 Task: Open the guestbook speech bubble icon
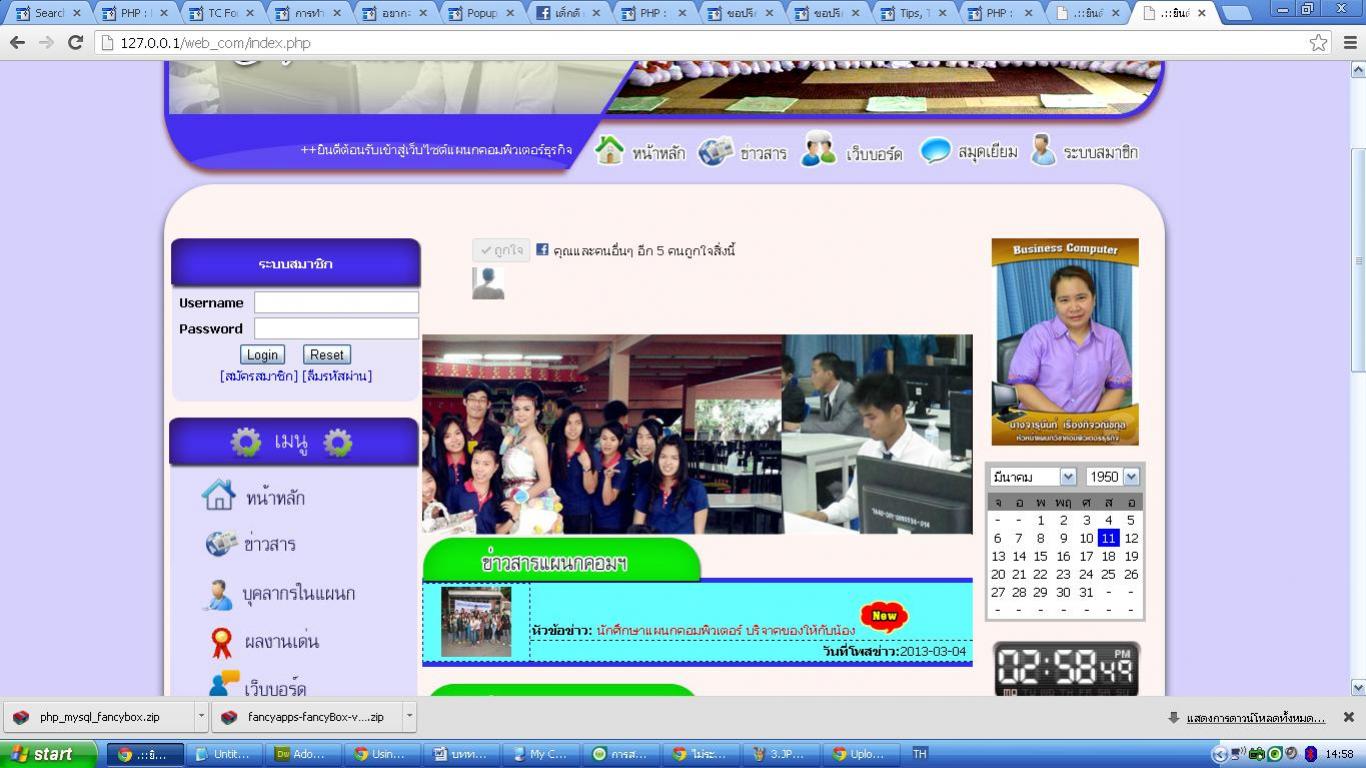click(935, 151)
